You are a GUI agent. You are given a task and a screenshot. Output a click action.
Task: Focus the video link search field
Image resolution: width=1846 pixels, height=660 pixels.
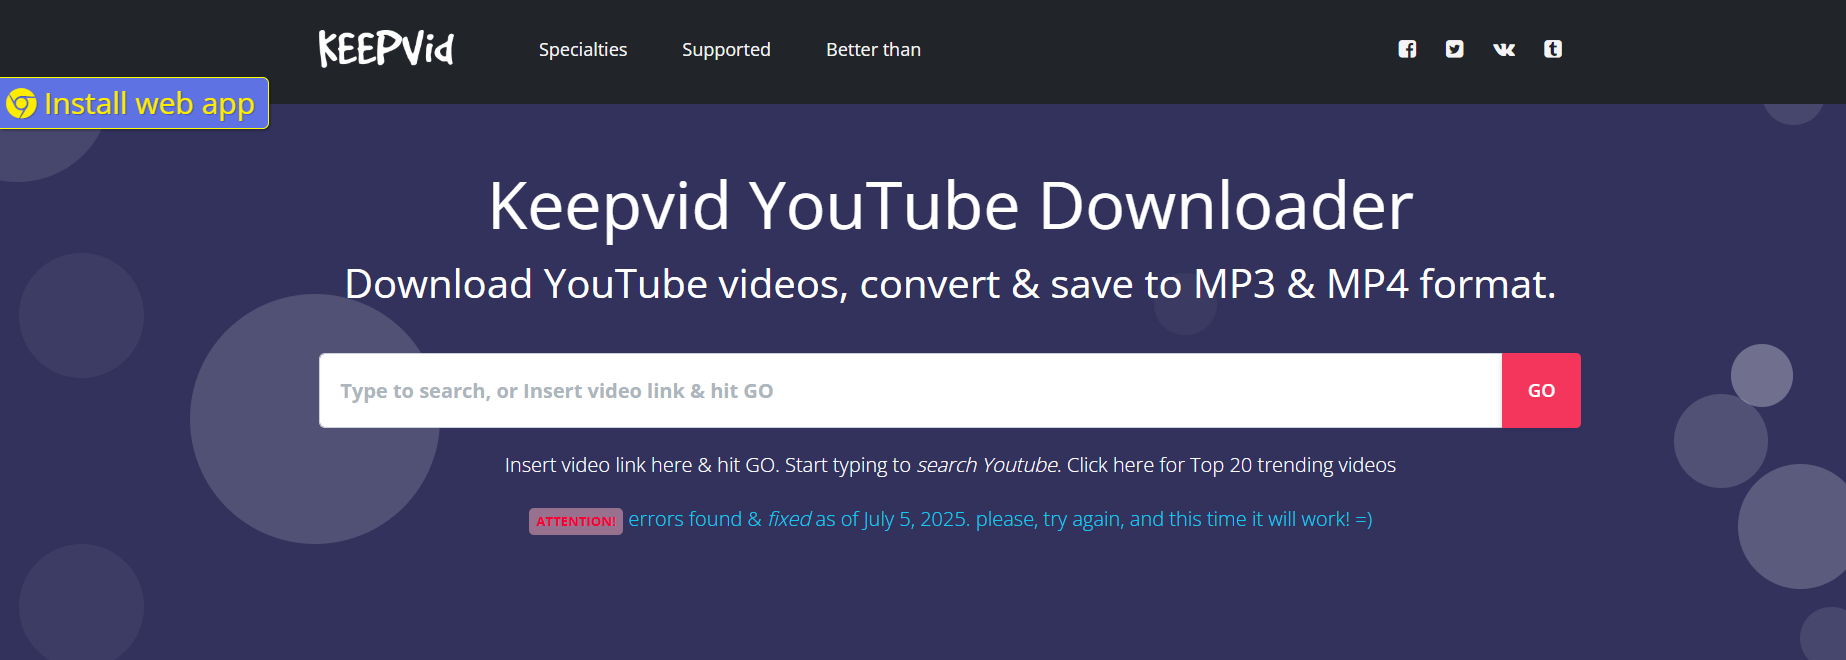coord(910,390)
